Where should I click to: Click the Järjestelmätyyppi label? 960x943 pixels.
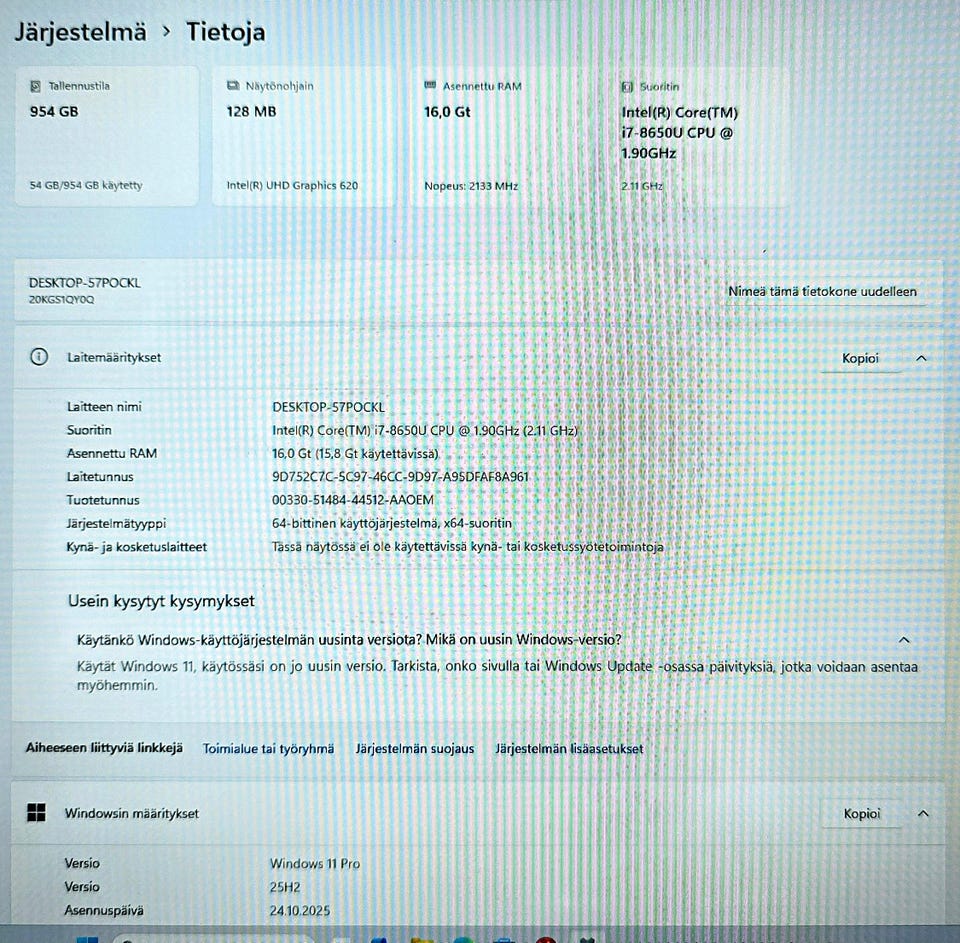pos(116,524)
